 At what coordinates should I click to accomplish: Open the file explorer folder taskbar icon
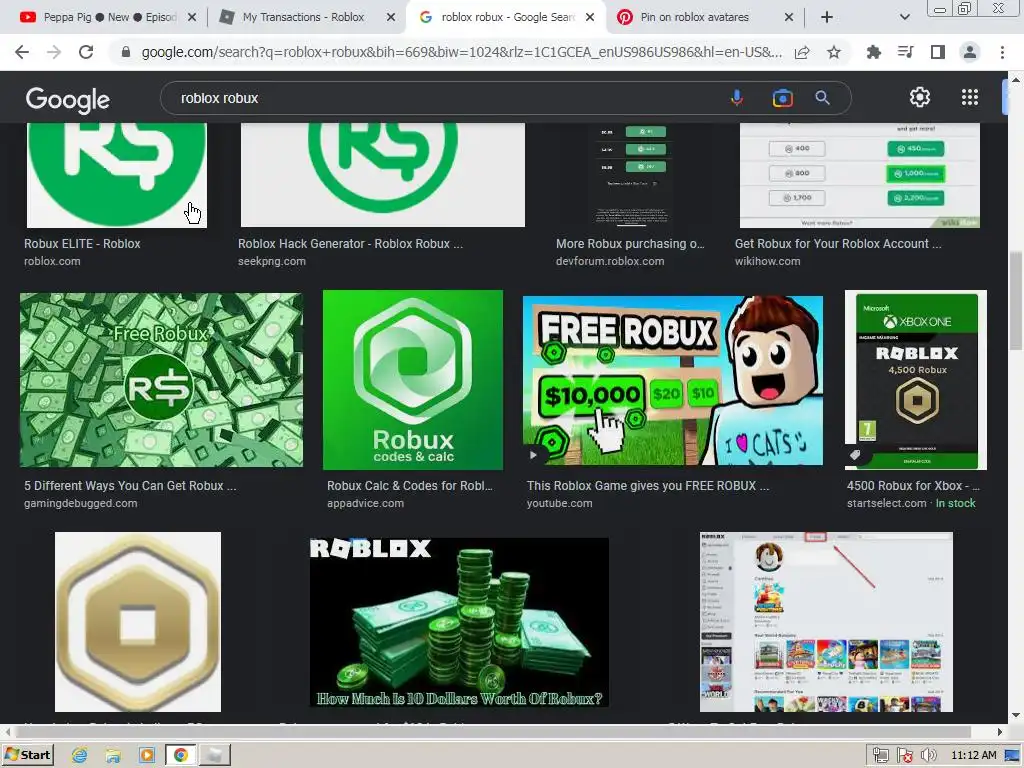(113, 756)
